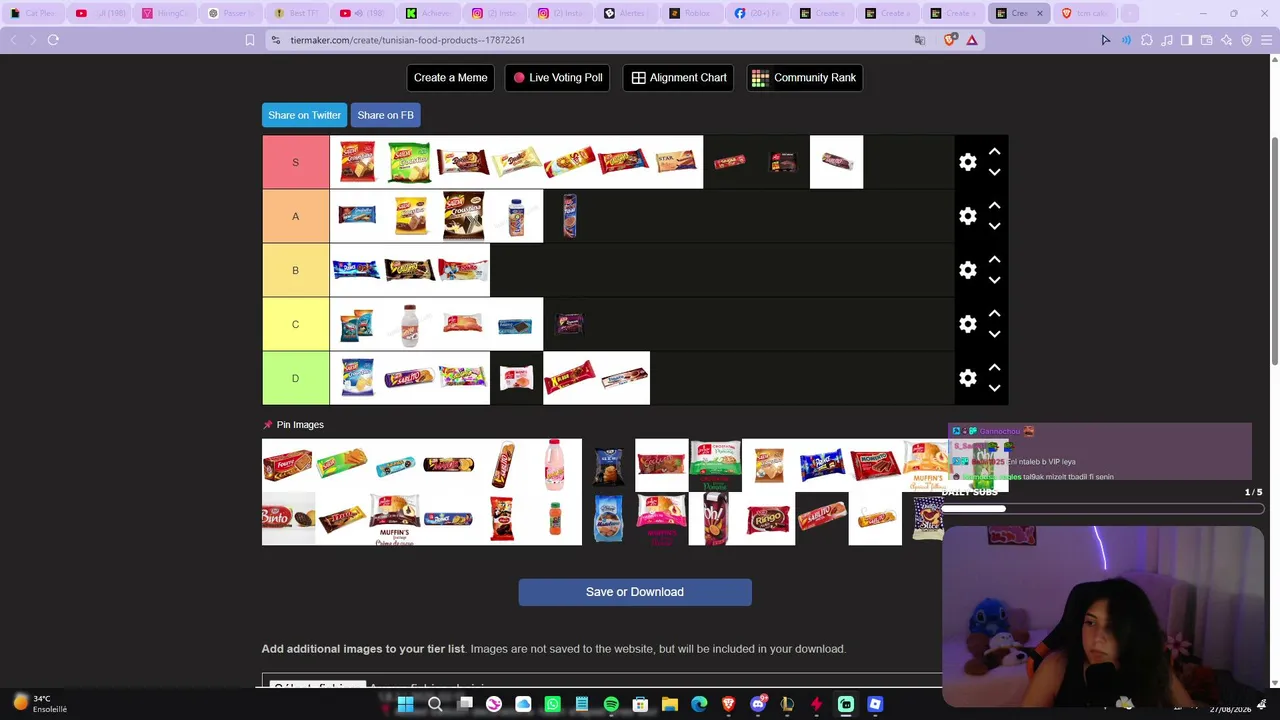The width and height of the screenshot is (1280, 720).
Task: Open Task View from the taskbar
Action: (465, 704)
